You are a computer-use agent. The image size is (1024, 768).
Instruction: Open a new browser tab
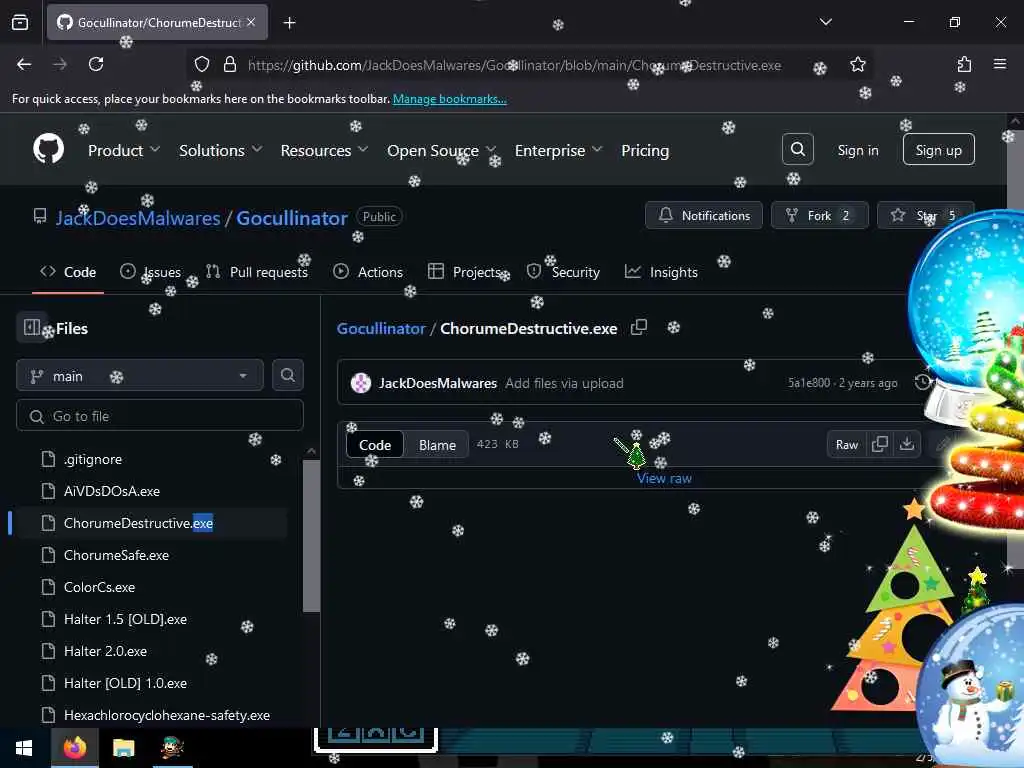point(289,23)
